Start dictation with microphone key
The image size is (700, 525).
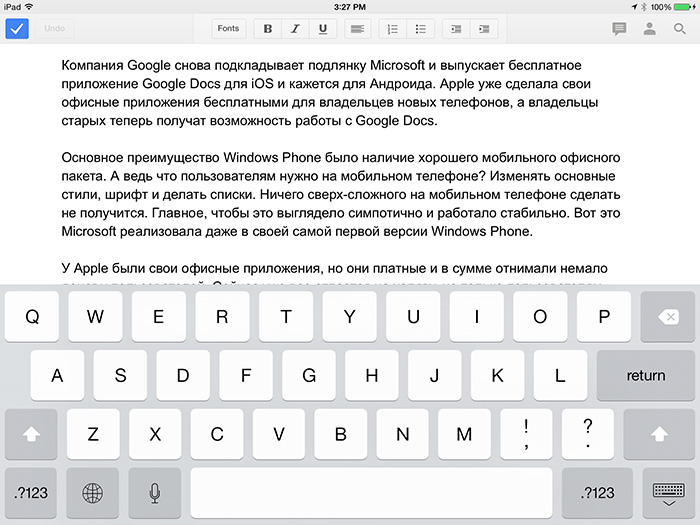154,493
